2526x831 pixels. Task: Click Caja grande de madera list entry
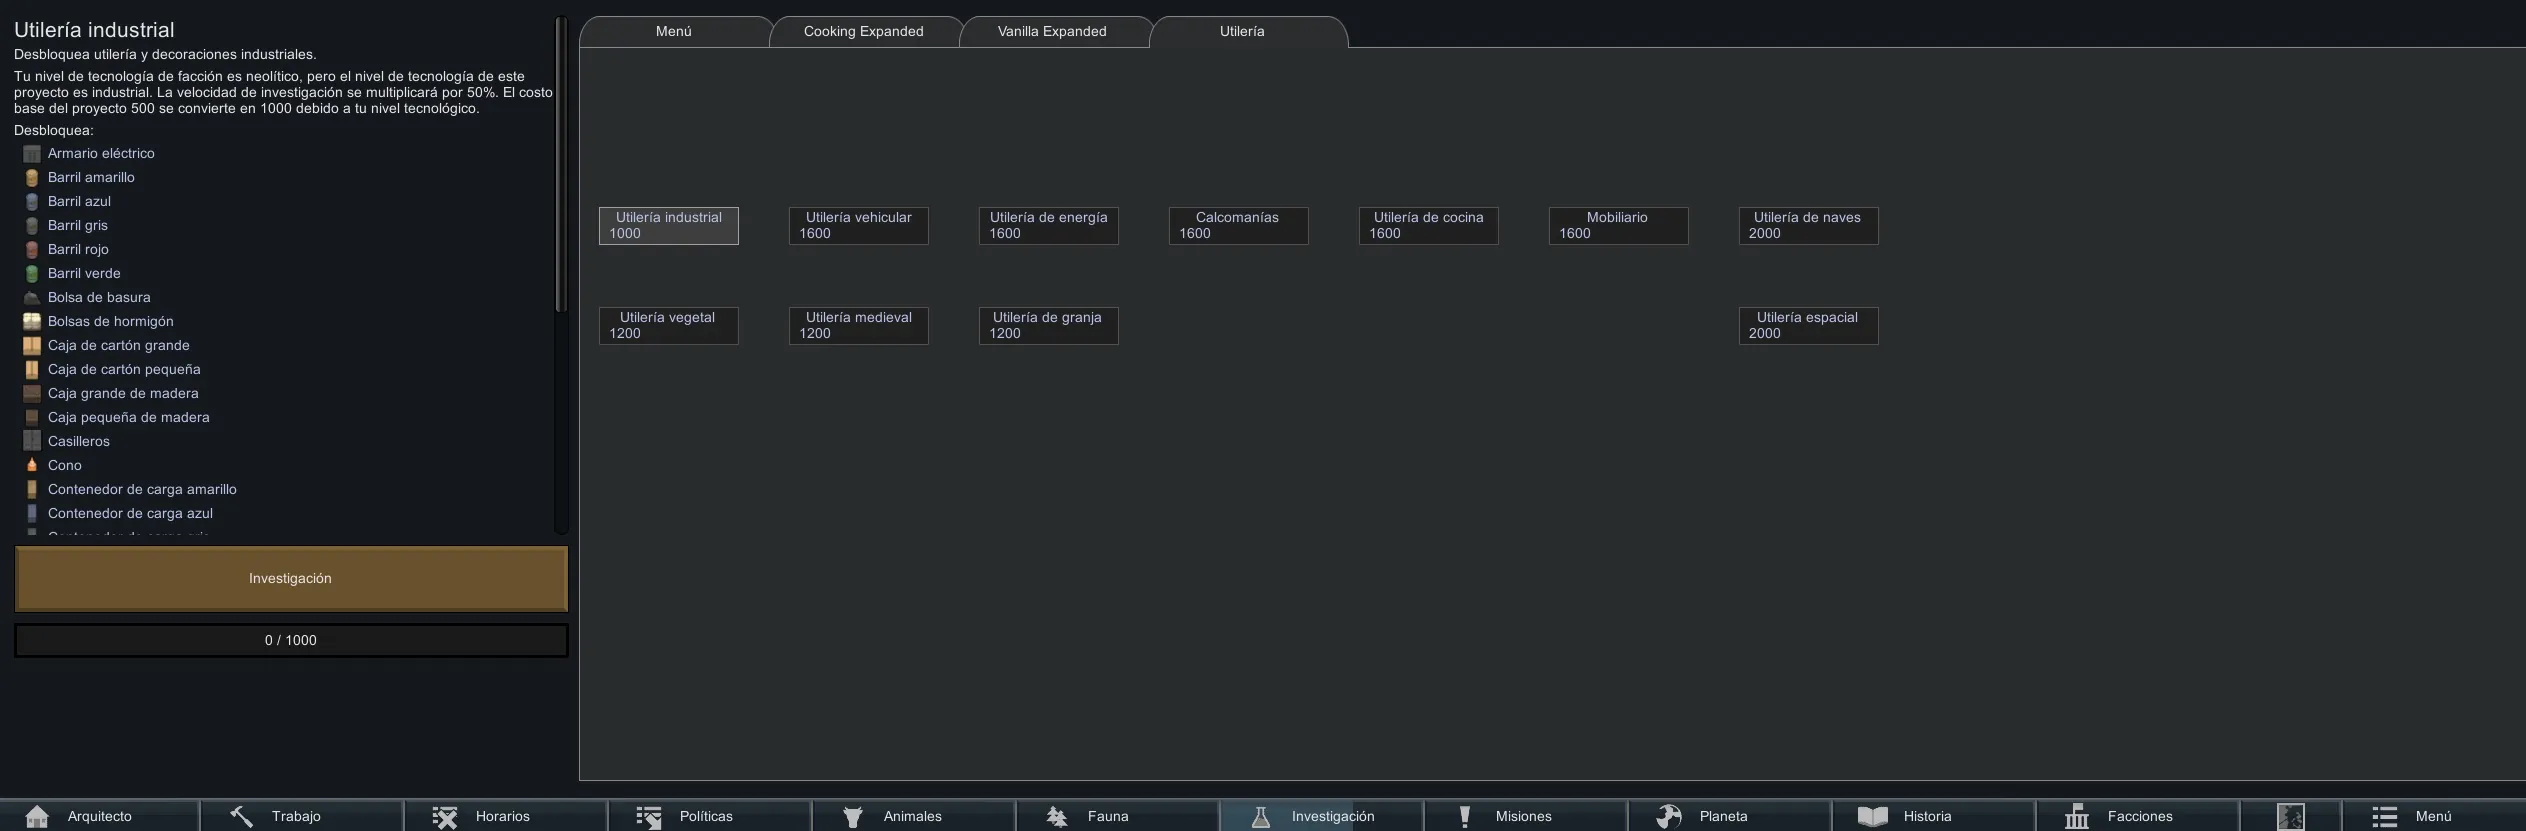click(123, 394)
